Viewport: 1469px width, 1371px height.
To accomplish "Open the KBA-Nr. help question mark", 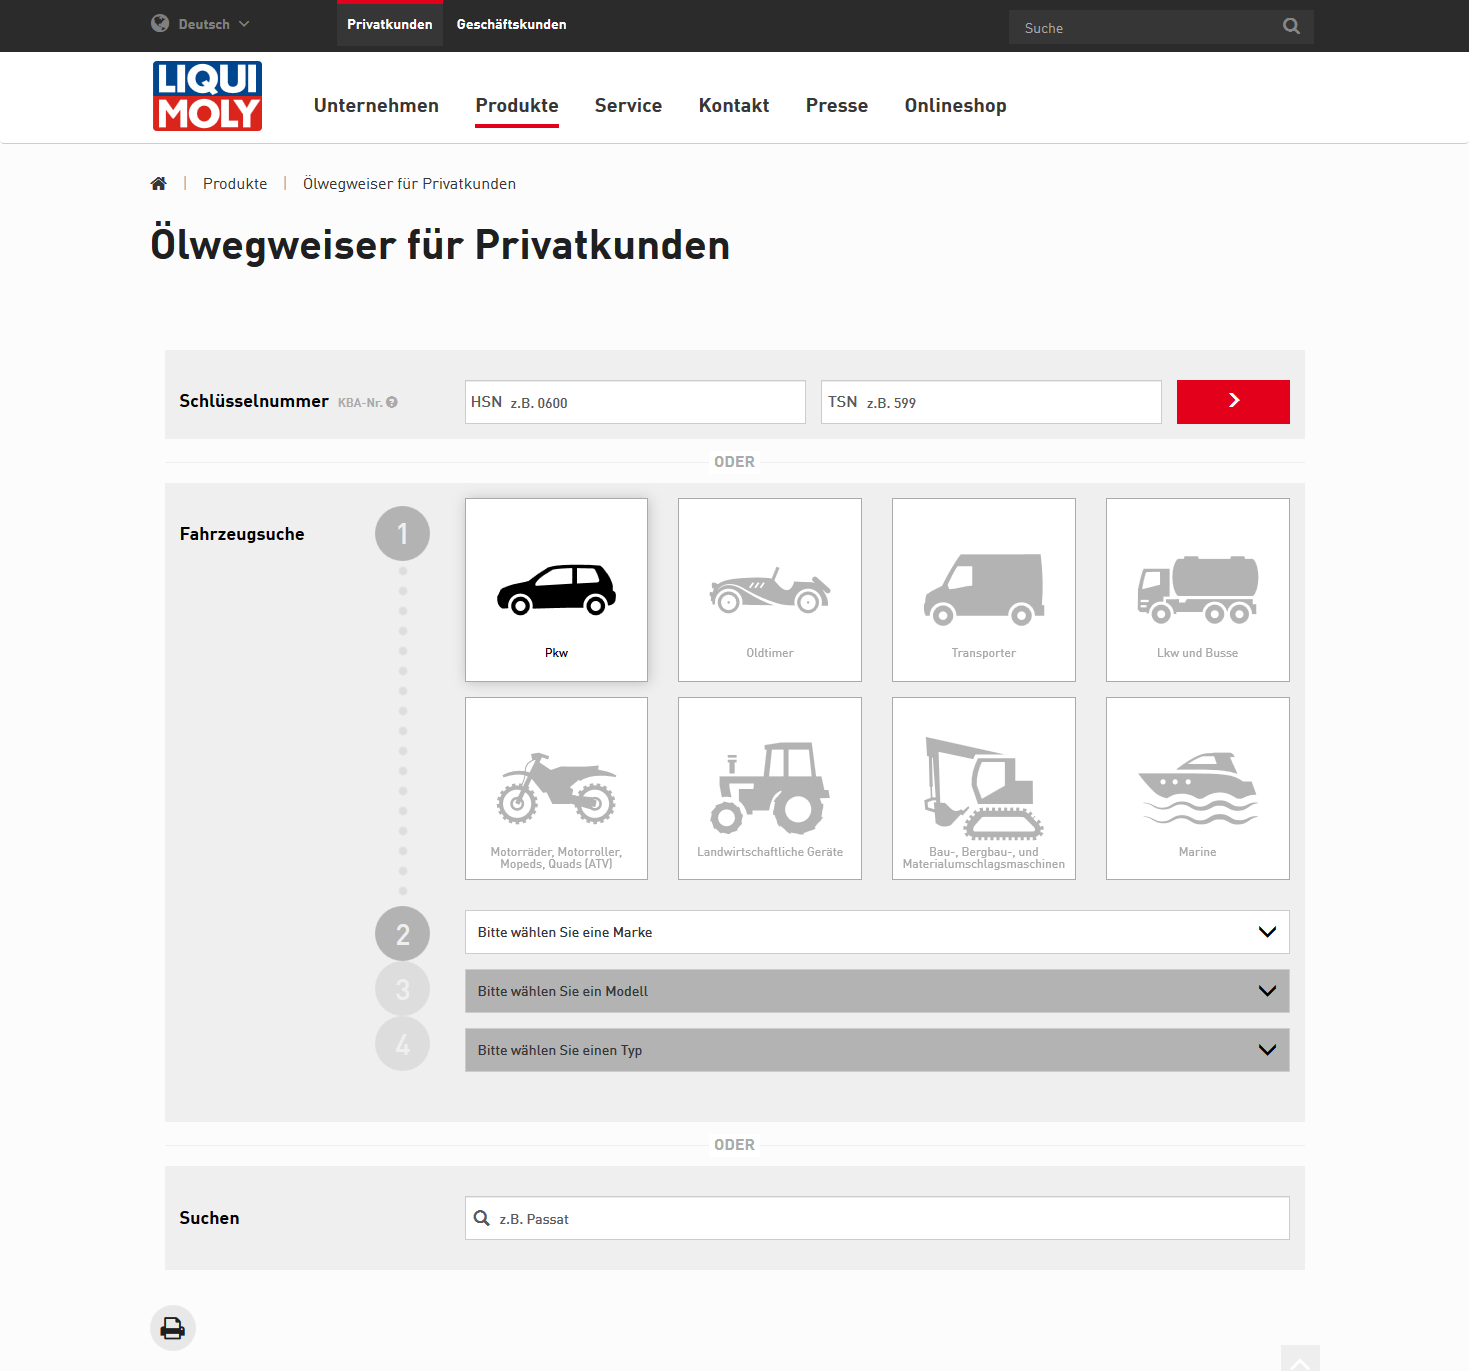I will [x=392, y=402].
